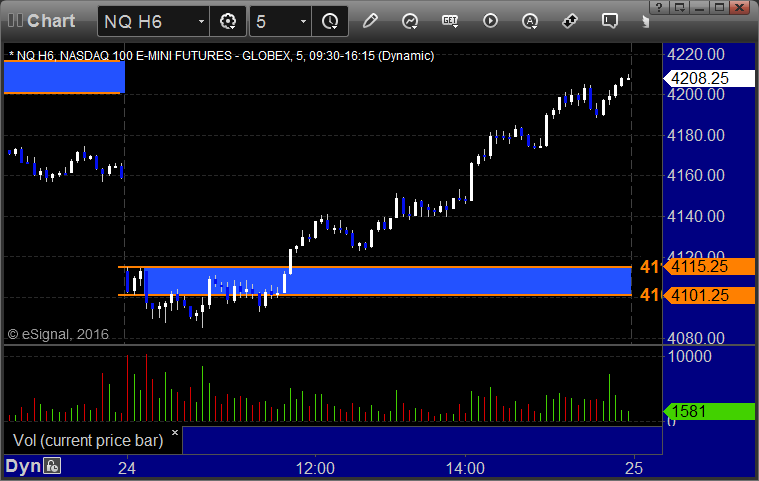Click the swap arrows diamond icon

pyautogui.click(x=570, y=21)
